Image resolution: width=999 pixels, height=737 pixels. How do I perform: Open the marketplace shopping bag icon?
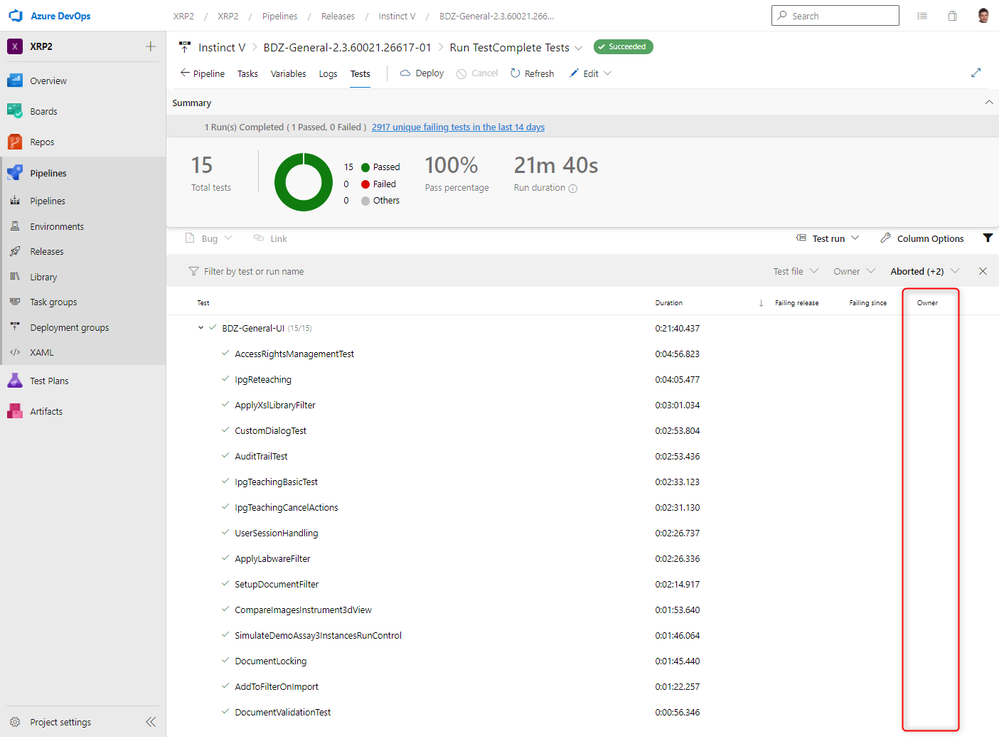(x=952, y=16)
